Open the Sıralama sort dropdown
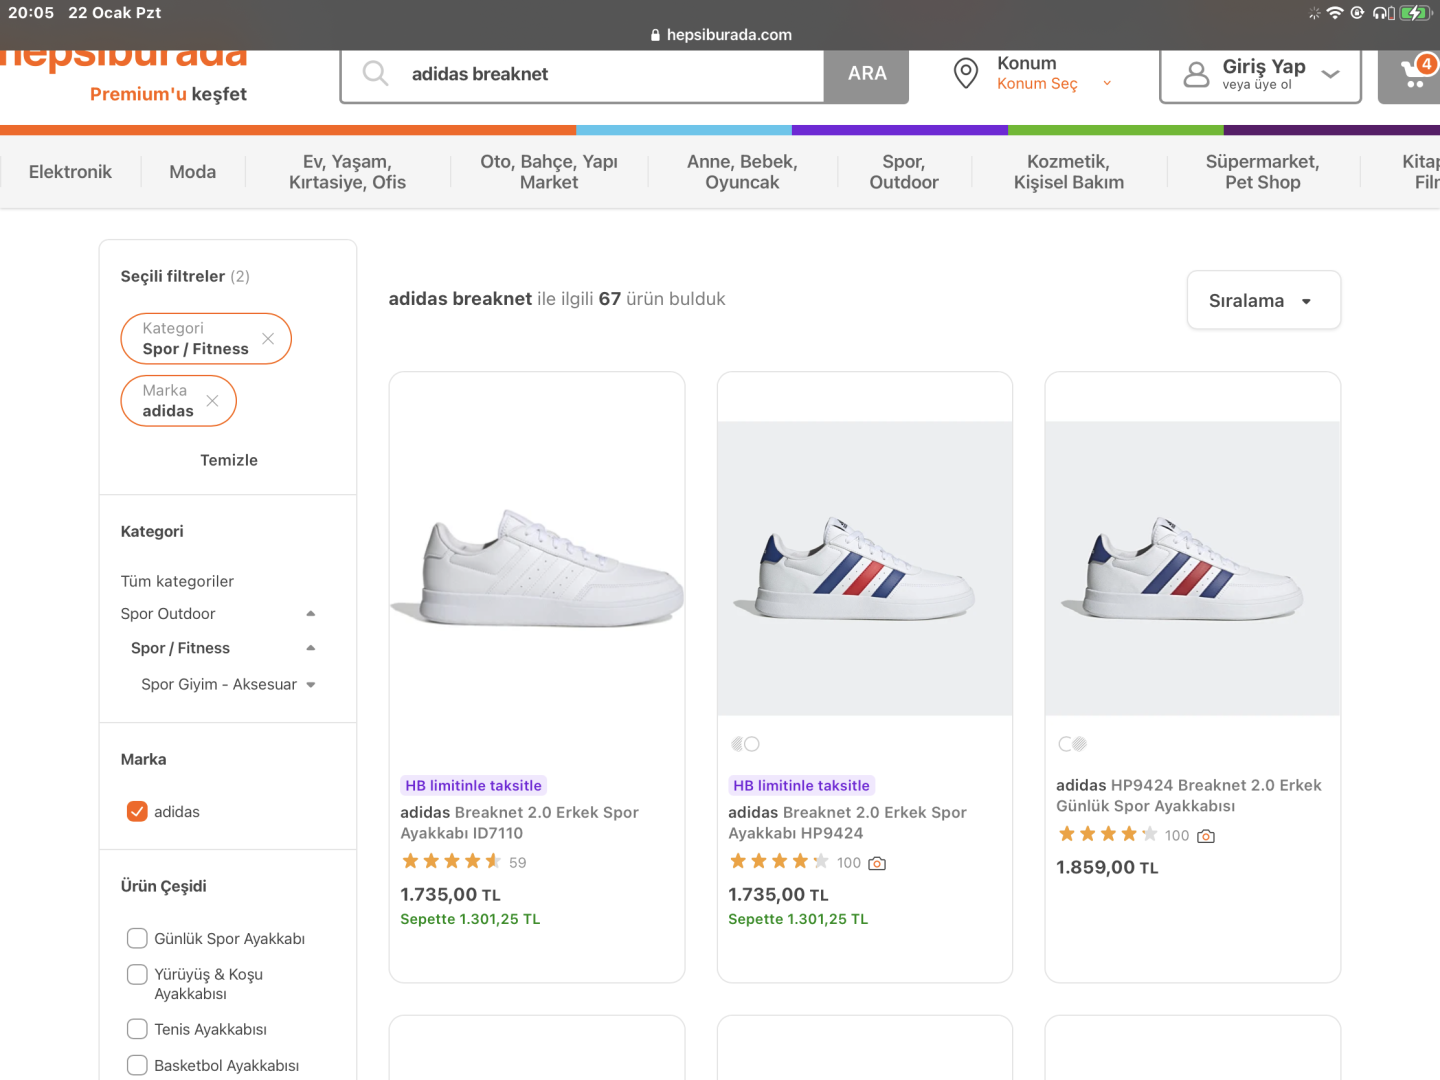The image size is (1440, 1080). coord(1263,301)
